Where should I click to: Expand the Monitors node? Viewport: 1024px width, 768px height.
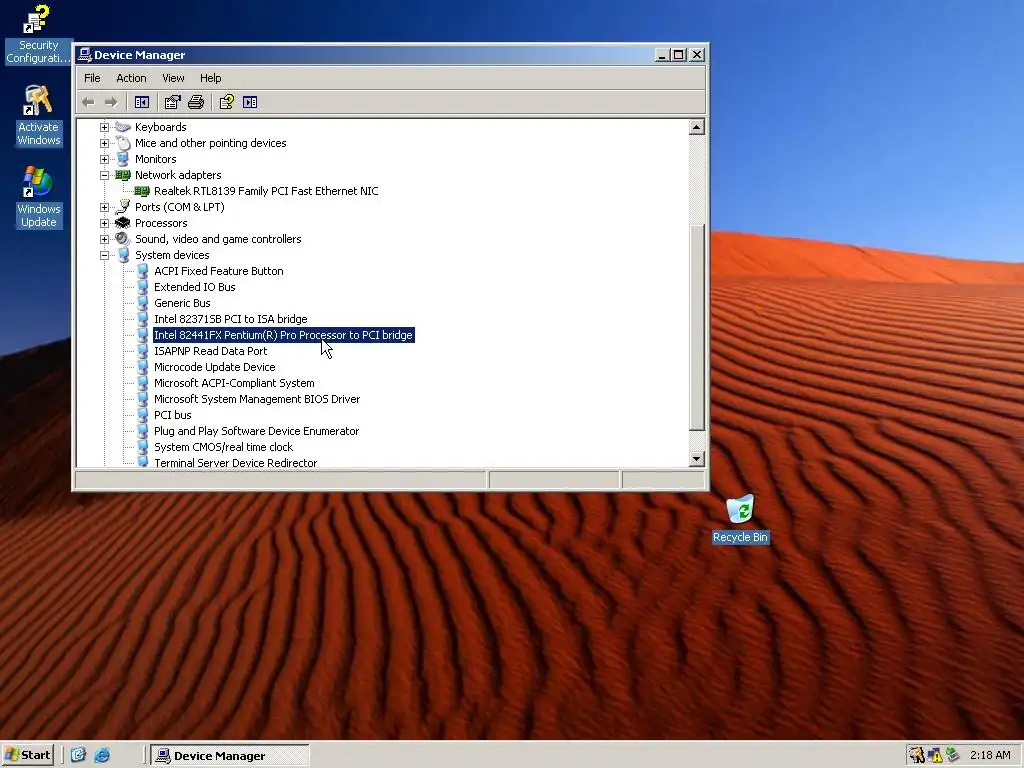(x=104, y=159)
